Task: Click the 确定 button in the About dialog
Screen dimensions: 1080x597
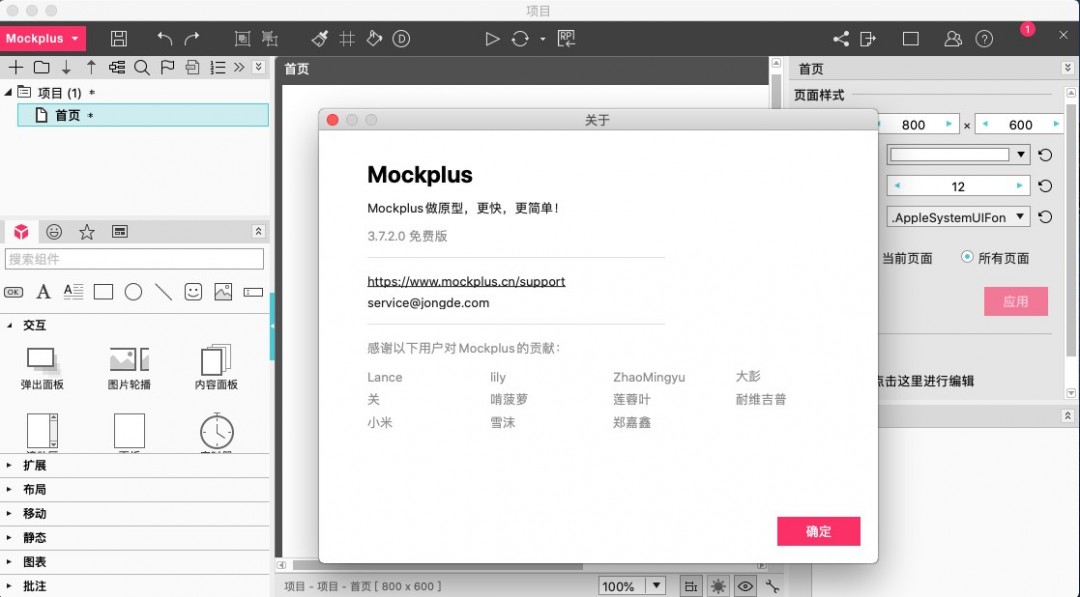Action: pyautogui.click(x=818, y=531)
